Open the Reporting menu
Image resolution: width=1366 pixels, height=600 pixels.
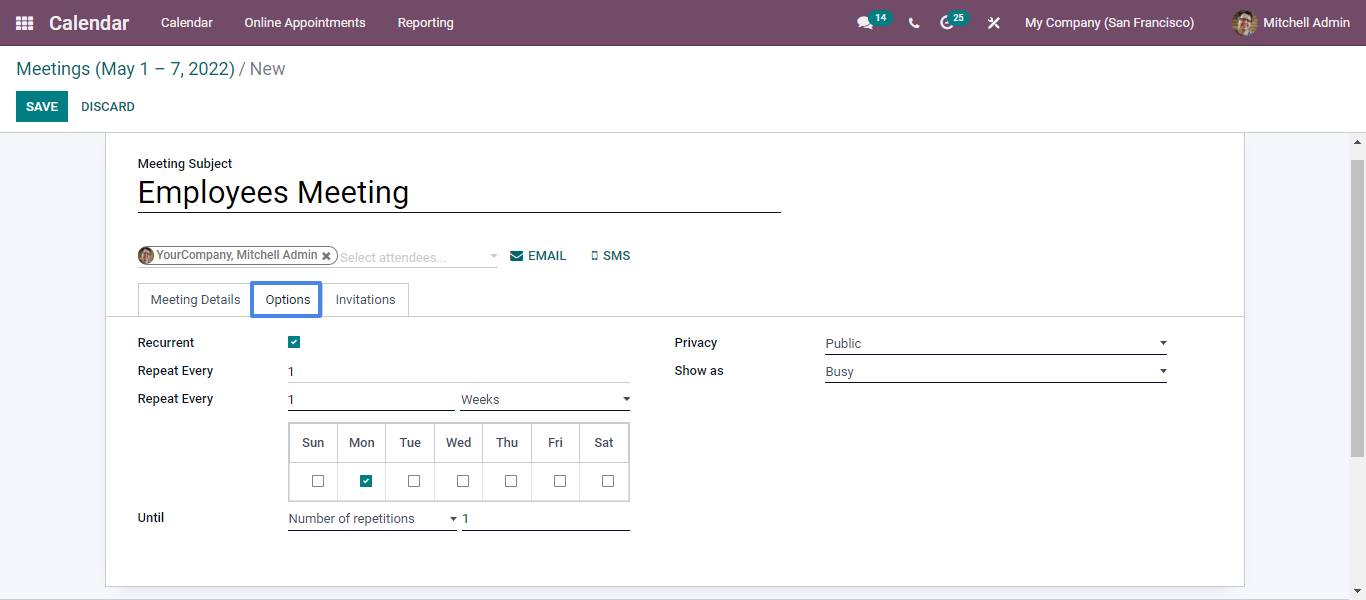click(x=425, y=23)
